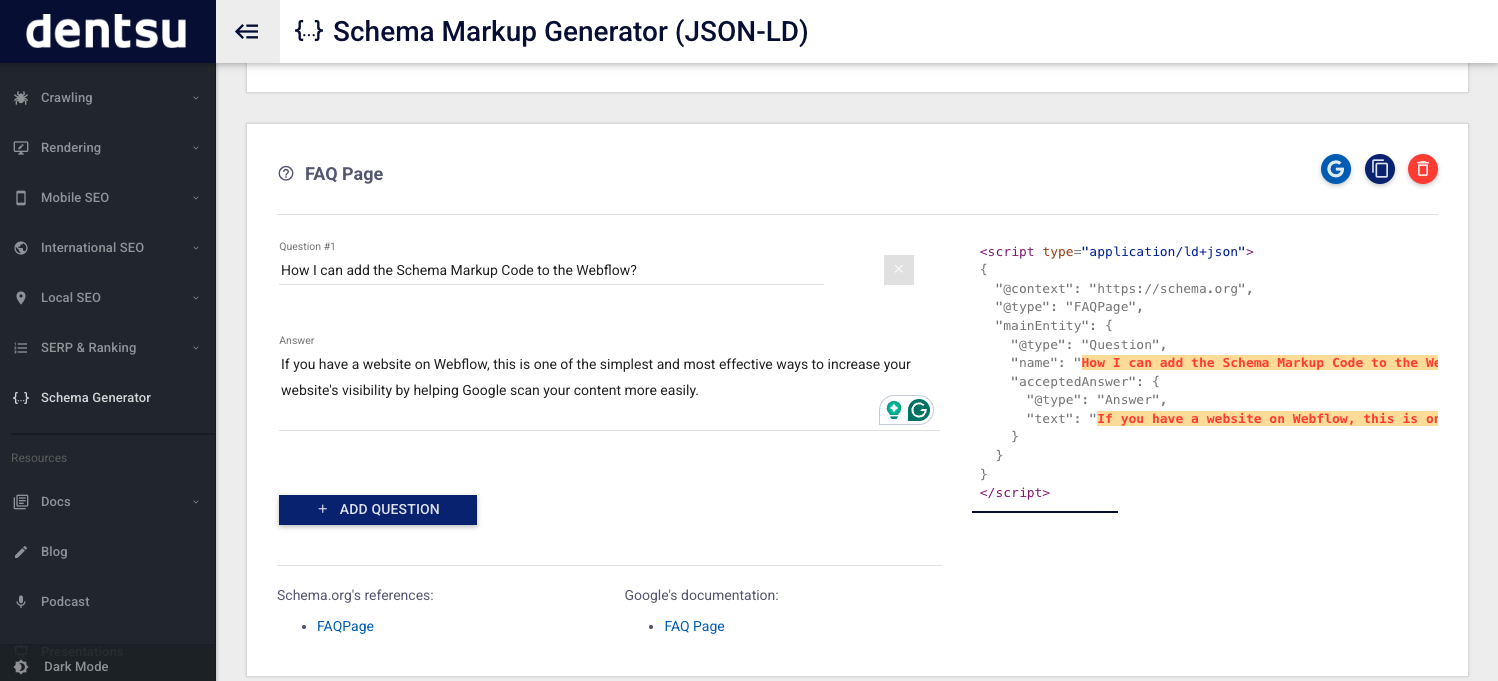Remove Question #1 with the x button
The width and height of the screenshot is (1498, 681).
click(899, 270)
